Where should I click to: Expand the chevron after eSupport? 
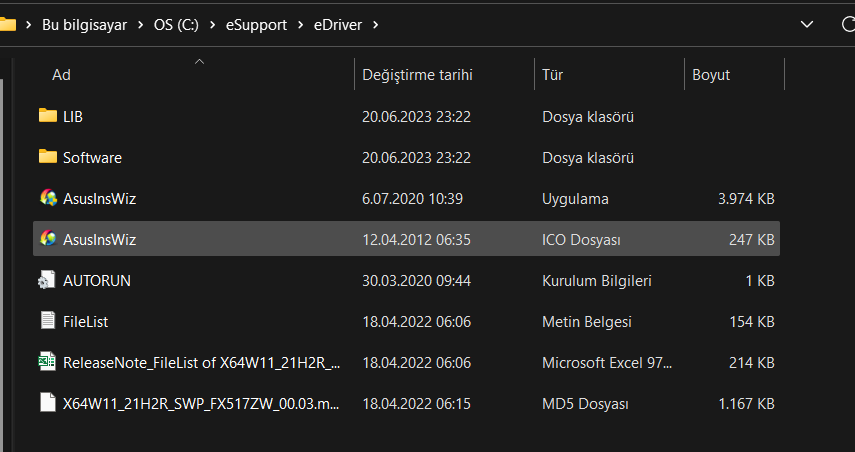coord(300,25)
